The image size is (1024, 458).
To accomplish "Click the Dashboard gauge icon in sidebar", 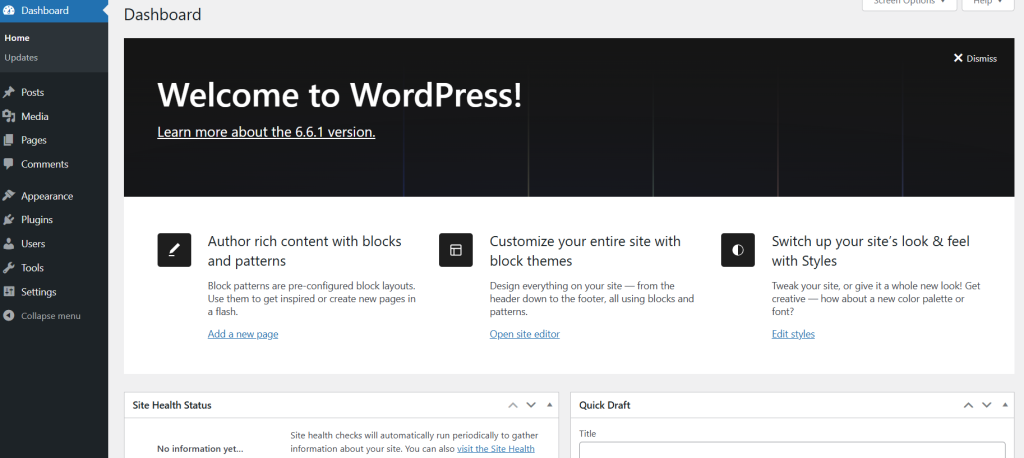I will pyautogui.click(x=8, y=10).
